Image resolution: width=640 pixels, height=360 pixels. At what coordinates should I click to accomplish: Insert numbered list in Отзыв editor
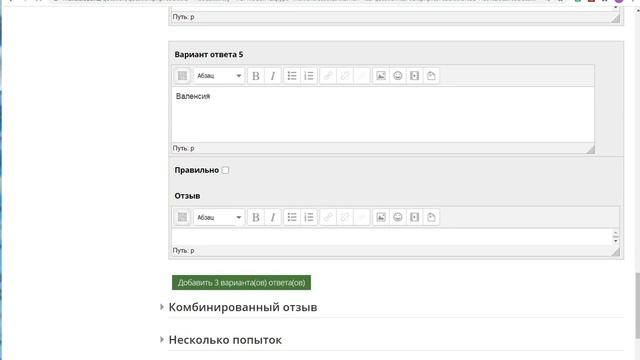point(309,217)
